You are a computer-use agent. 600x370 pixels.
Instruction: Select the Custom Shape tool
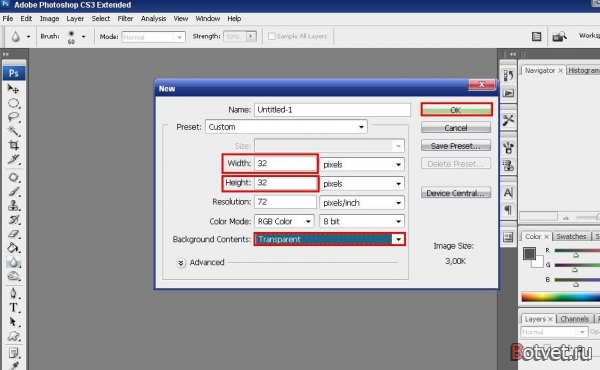click(13, 336)
